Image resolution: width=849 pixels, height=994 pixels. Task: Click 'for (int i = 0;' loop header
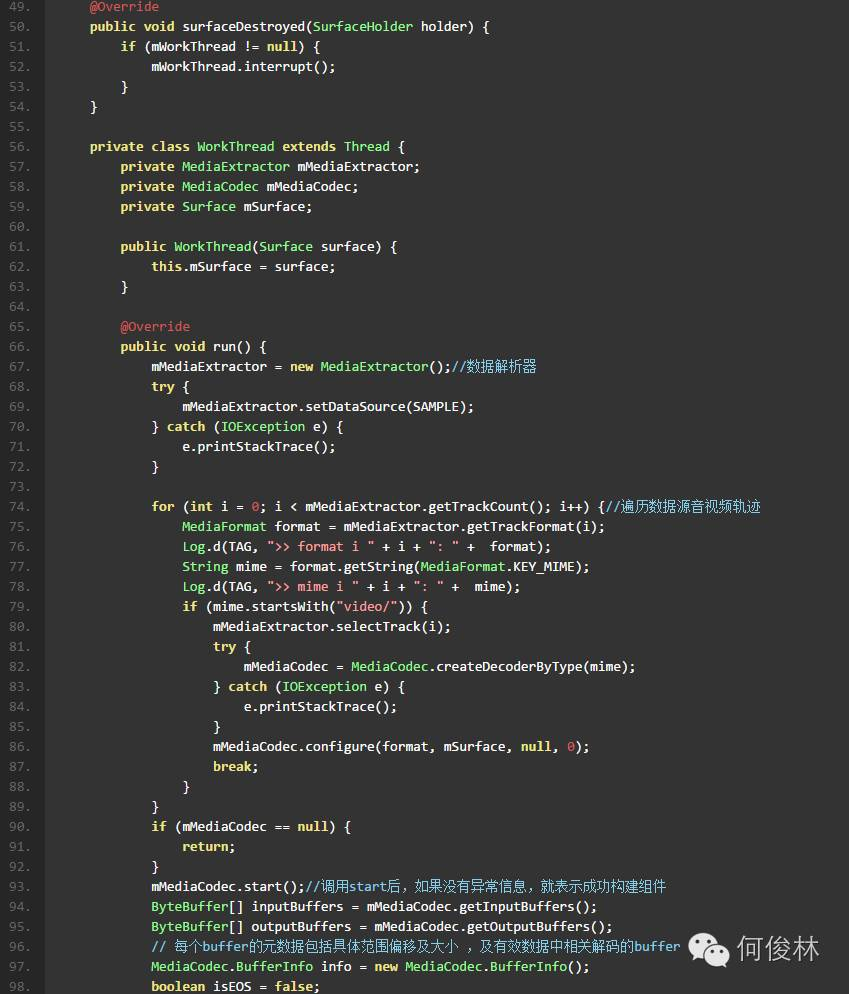(209, 507)
